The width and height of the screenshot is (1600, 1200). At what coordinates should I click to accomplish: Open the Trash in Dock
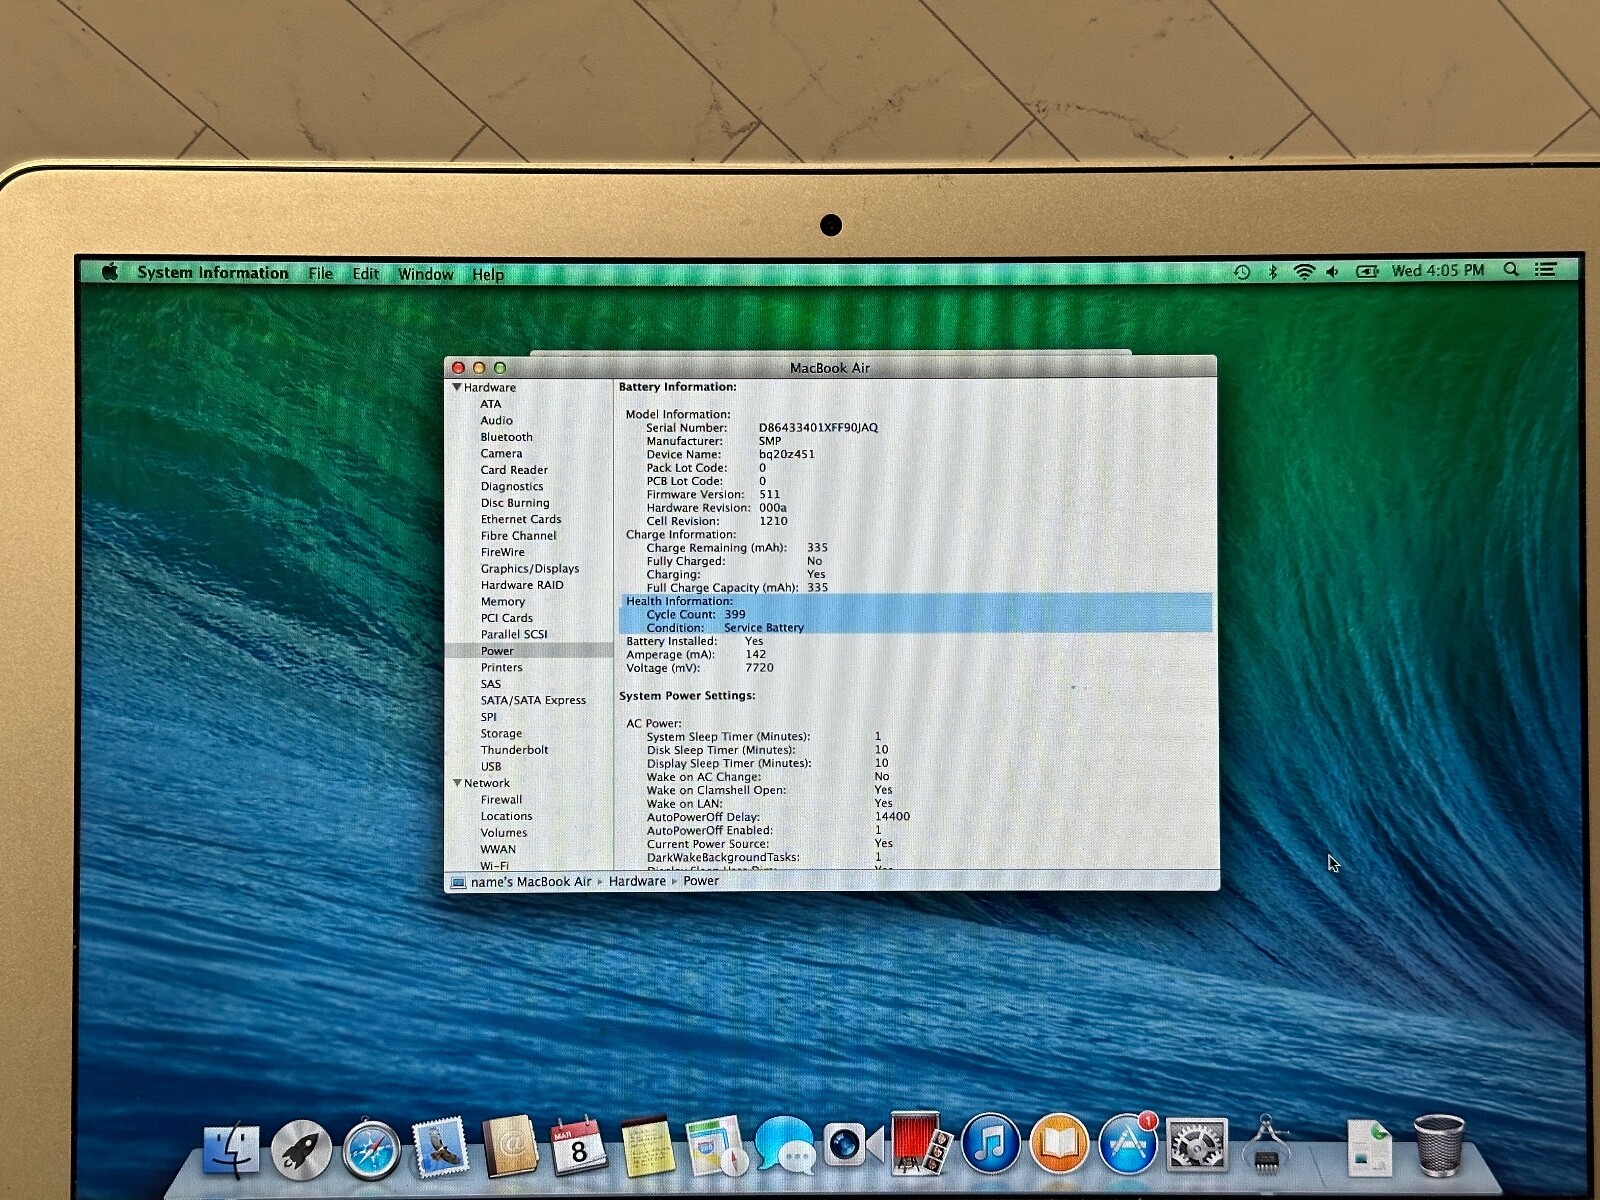pyautogui.click(x=1439, y=1147)
